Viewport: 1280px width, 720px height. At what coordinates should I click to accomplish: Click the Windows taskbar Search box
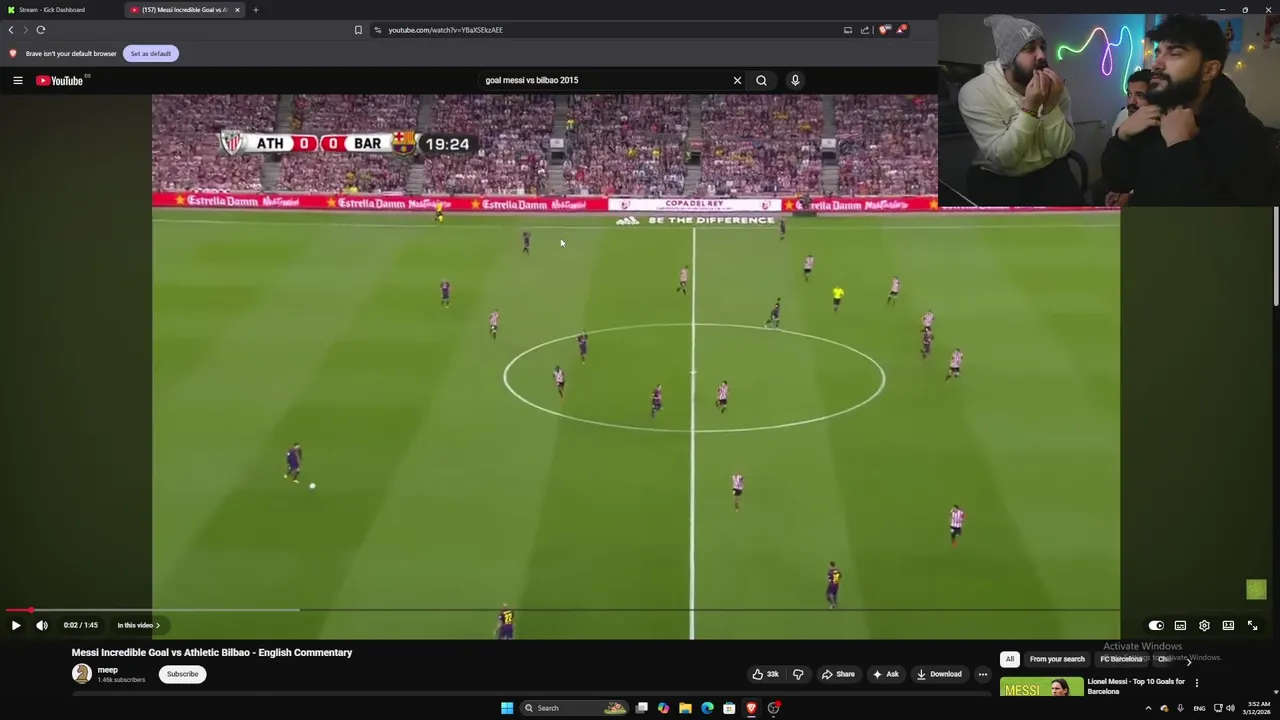point(575,708)
